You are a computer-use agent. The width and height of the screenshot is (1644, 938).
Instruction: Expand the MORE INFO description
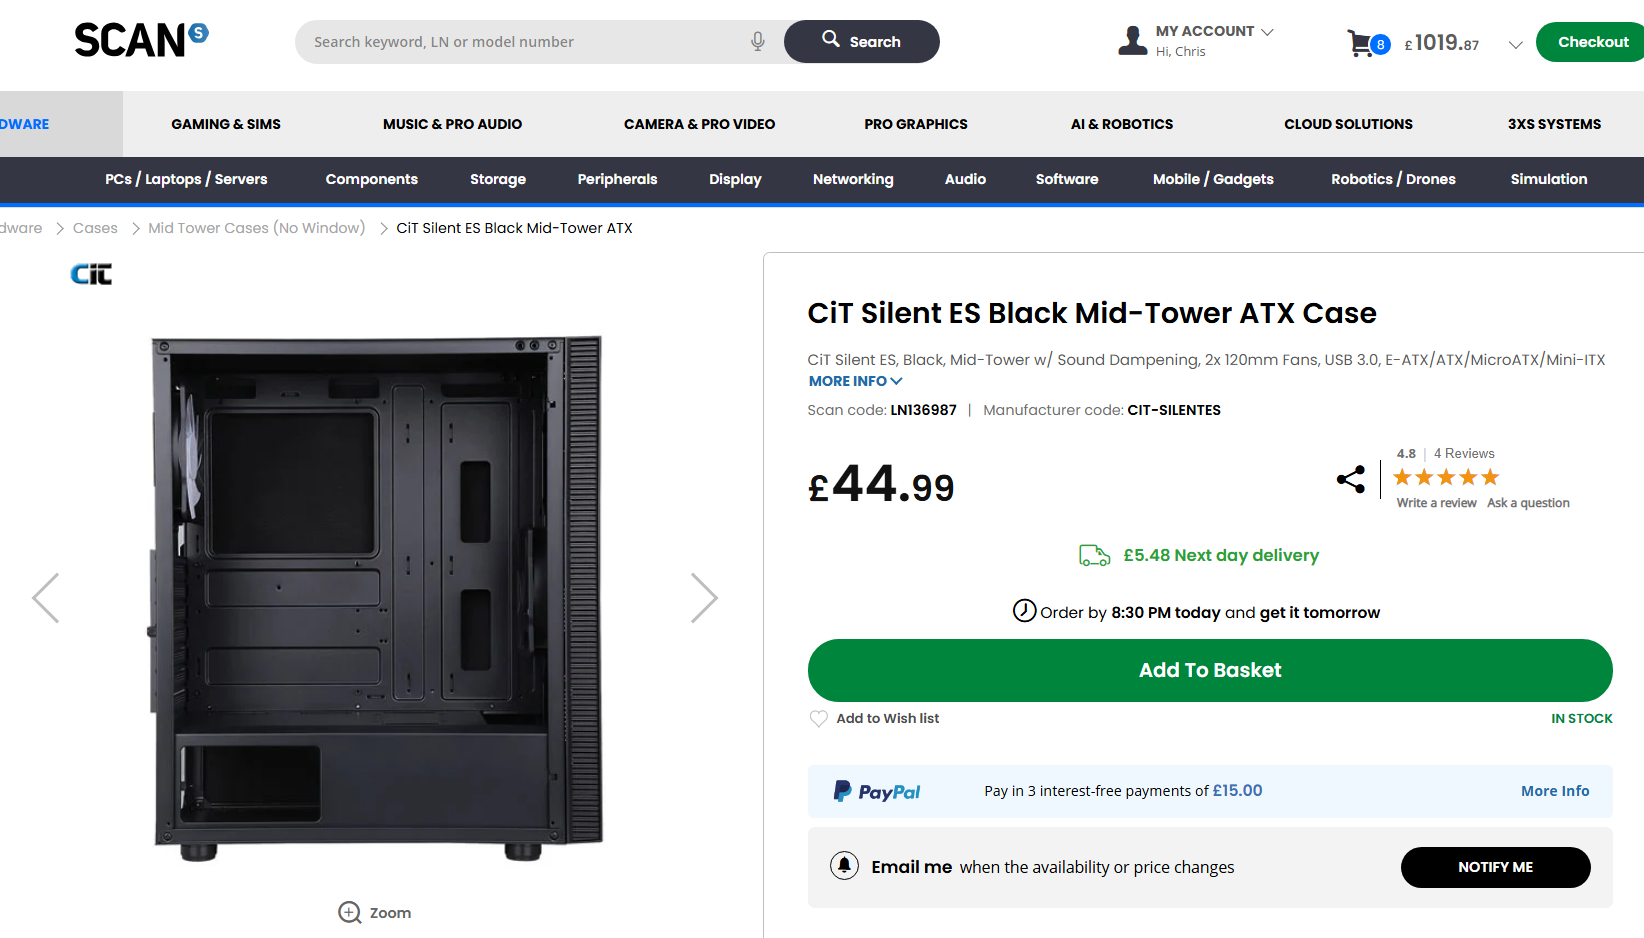(855, 381)
